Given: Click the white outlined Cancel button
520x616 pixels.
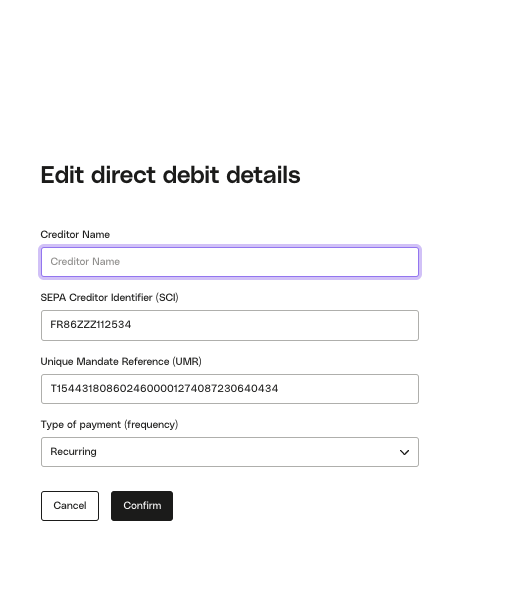Looking at the screenshot, I should click(x=70, y=506).
